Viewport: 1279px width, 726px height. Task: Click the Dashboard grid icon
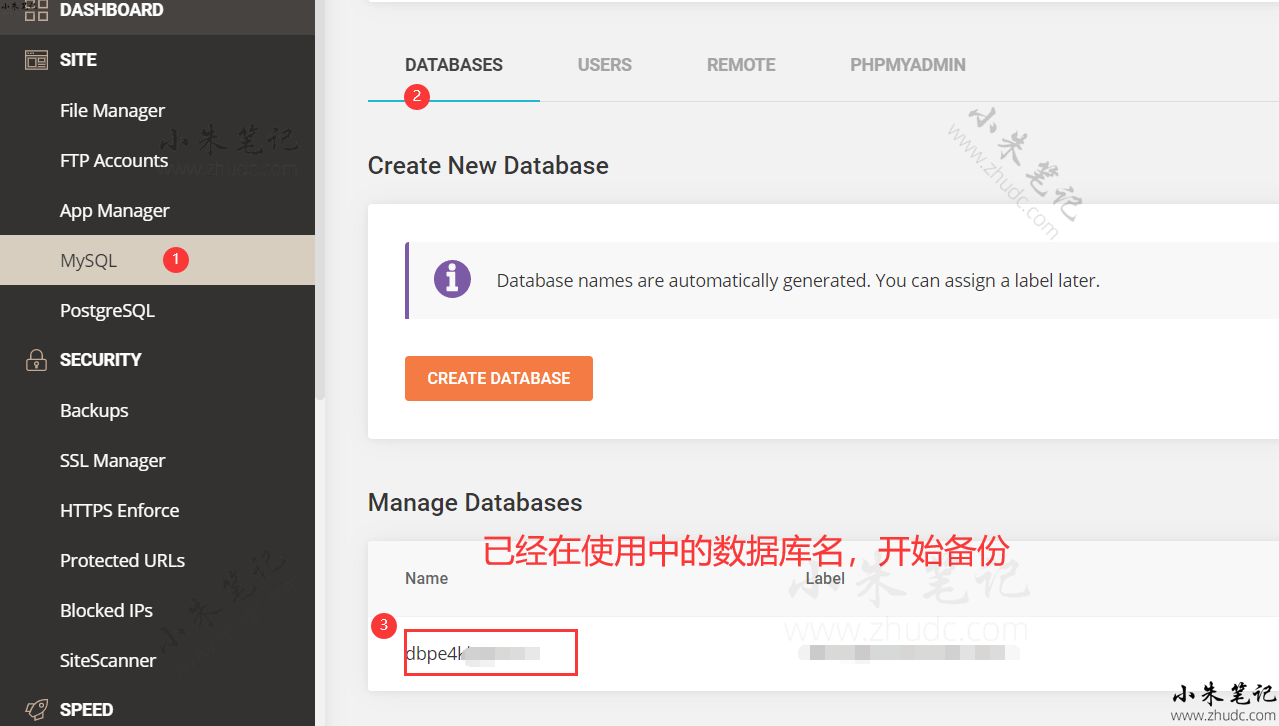coord(36,11)
